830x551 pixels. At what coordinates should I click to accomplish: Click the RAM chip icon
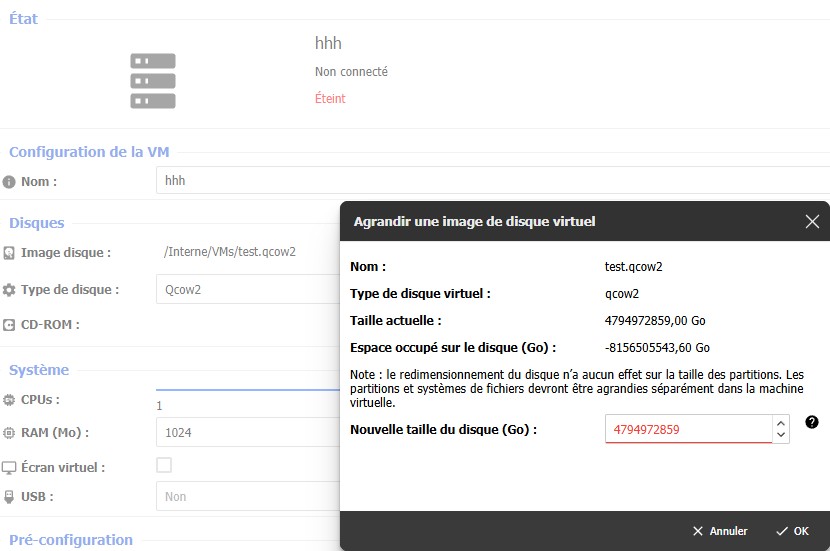click(x=9, y=433)
